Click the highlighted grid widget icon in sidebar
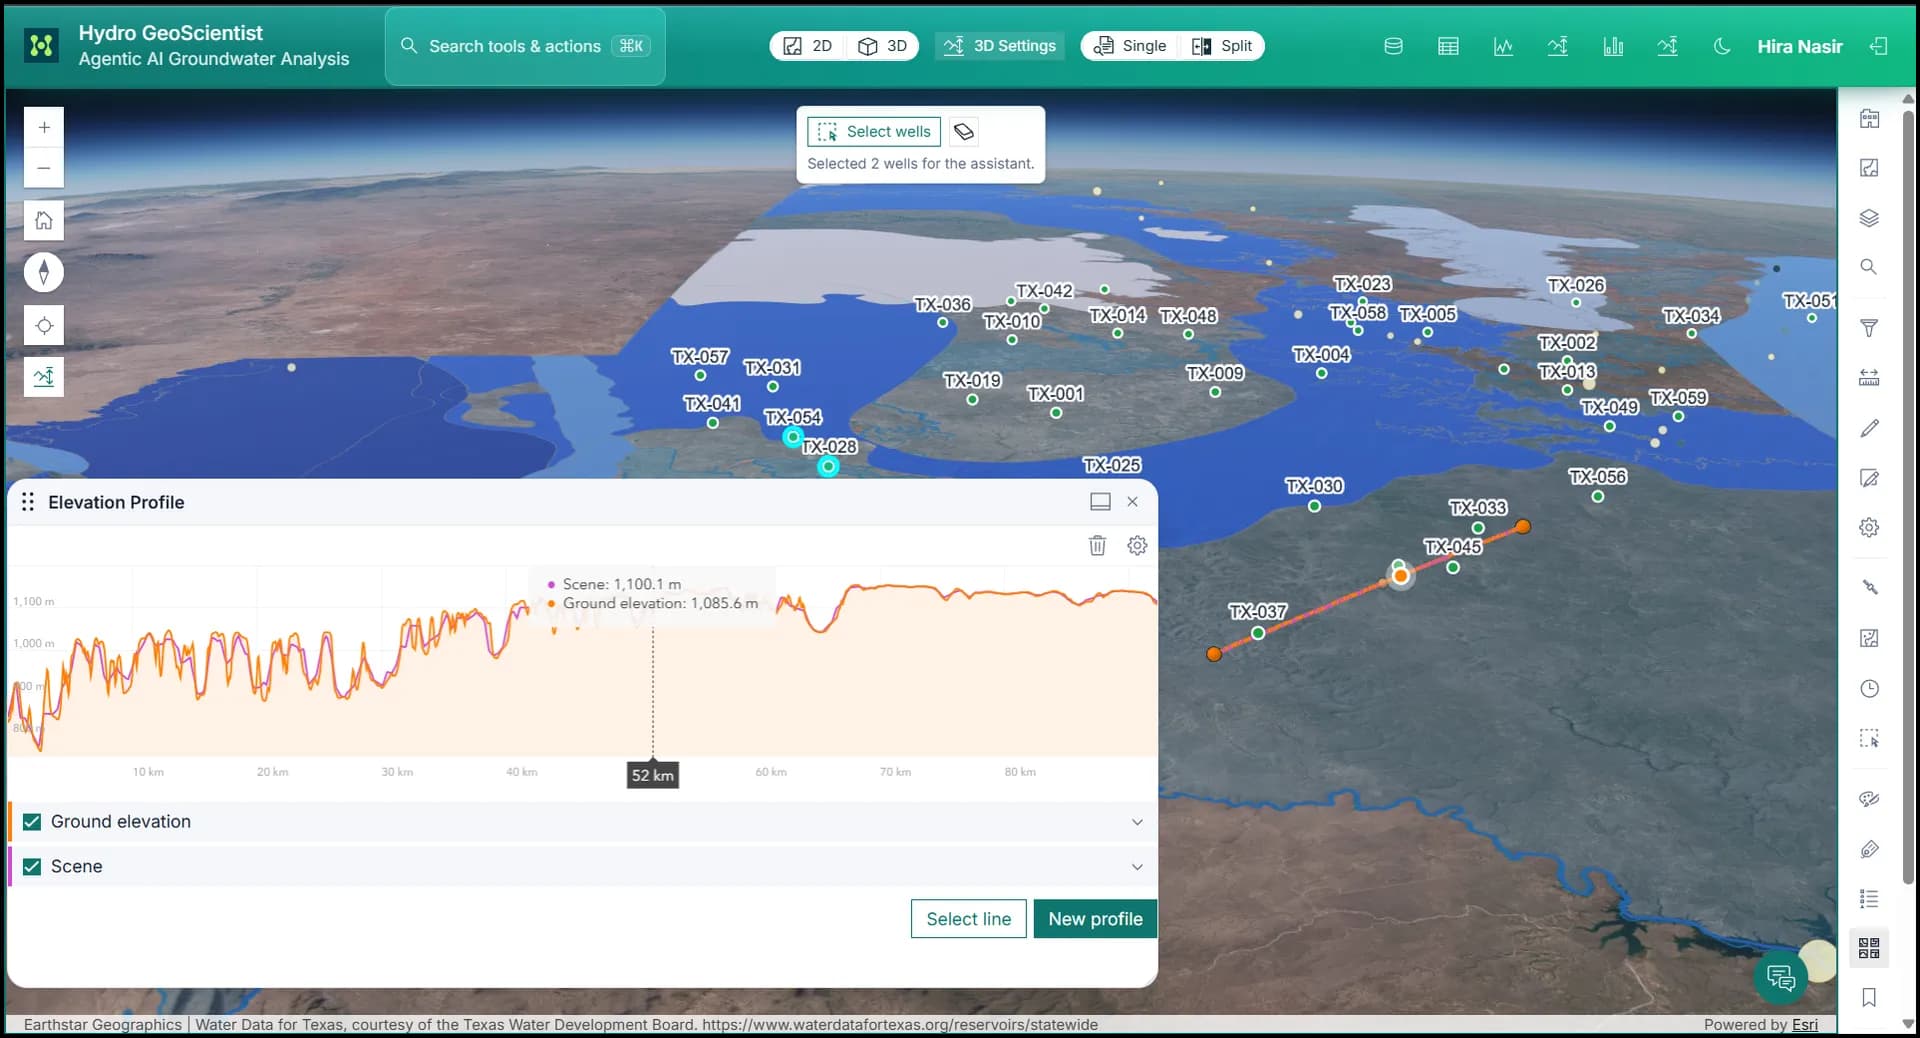 [x=1869, y=947]
